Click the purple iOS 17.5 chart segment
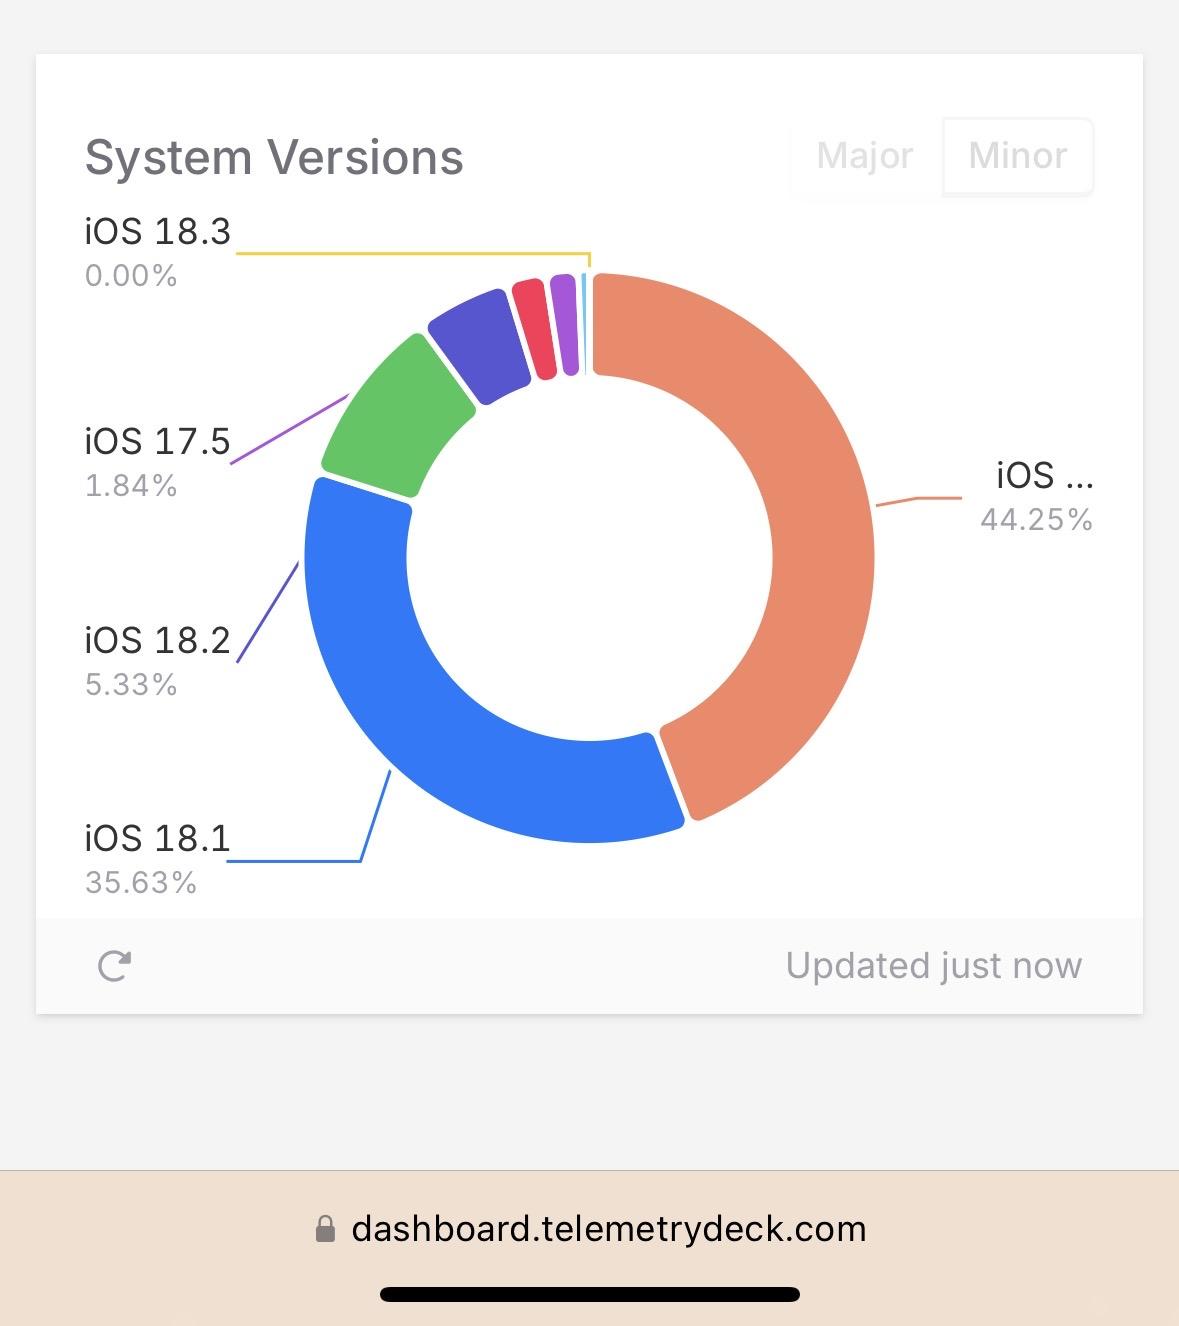 564,324
